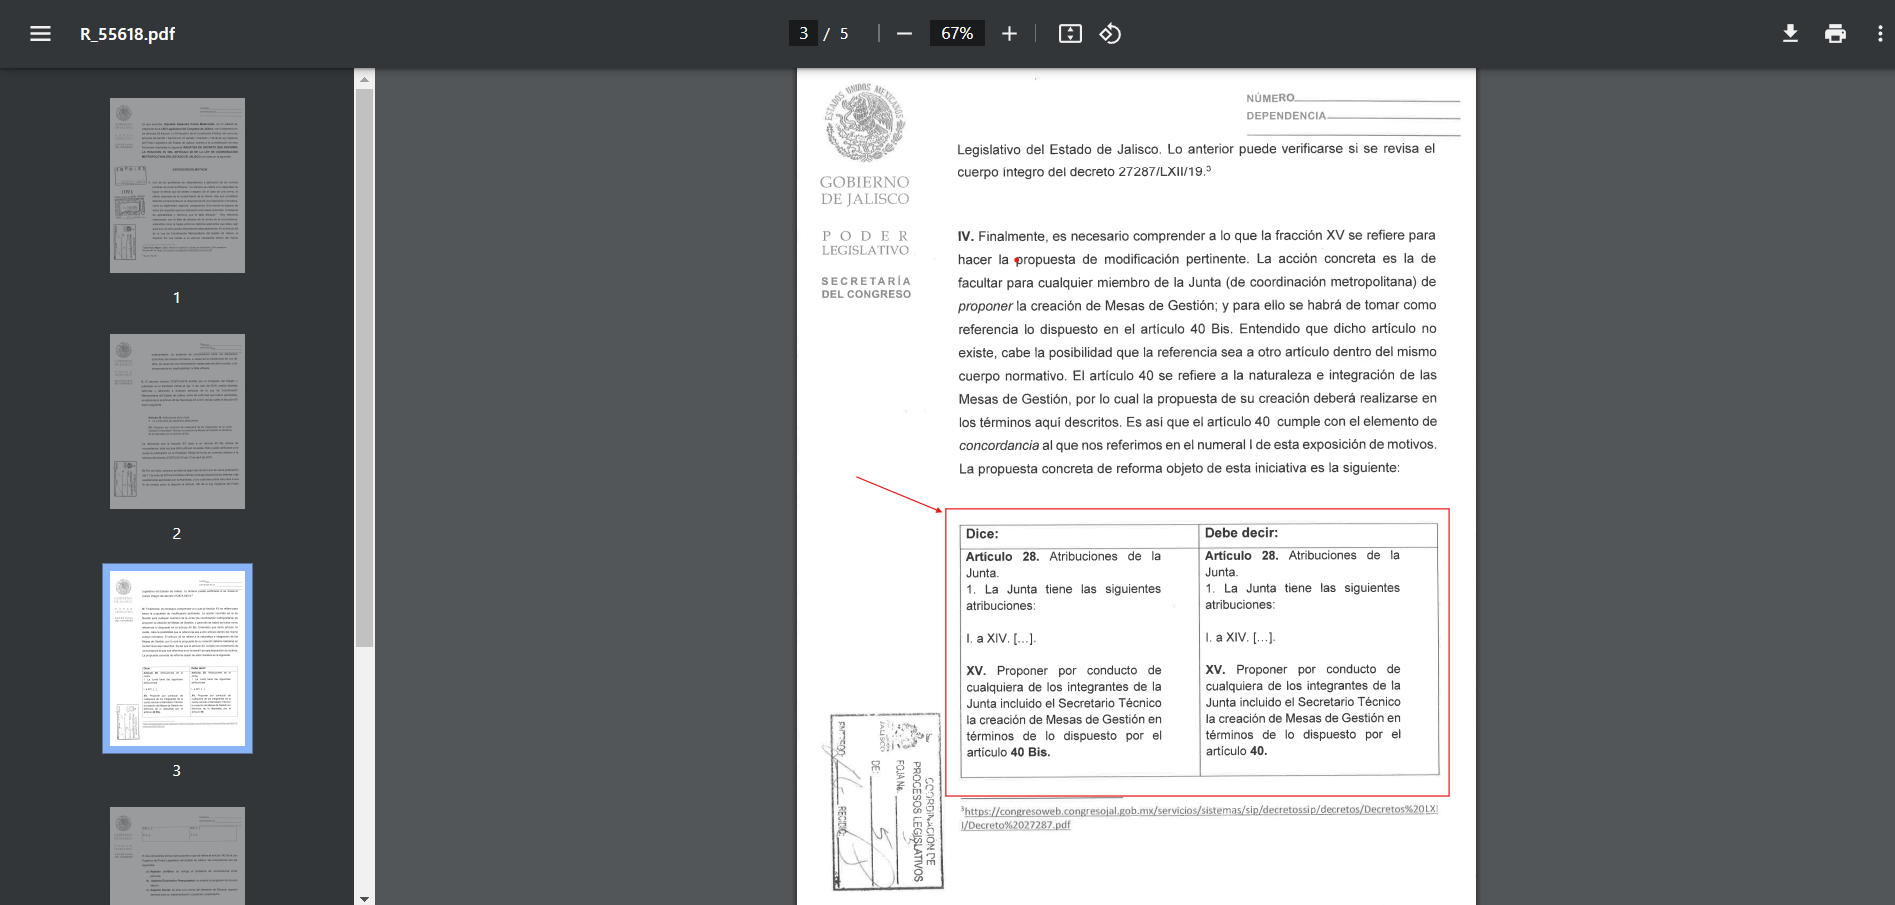Click 'artículo 40.' text in the Debe decir column
Viewport: 1895px width, 905px height.
(1236, 751)
